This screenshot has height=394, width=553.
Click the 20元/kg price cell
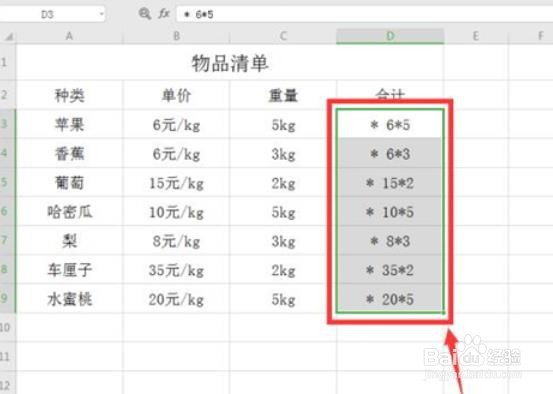point(176,299)
